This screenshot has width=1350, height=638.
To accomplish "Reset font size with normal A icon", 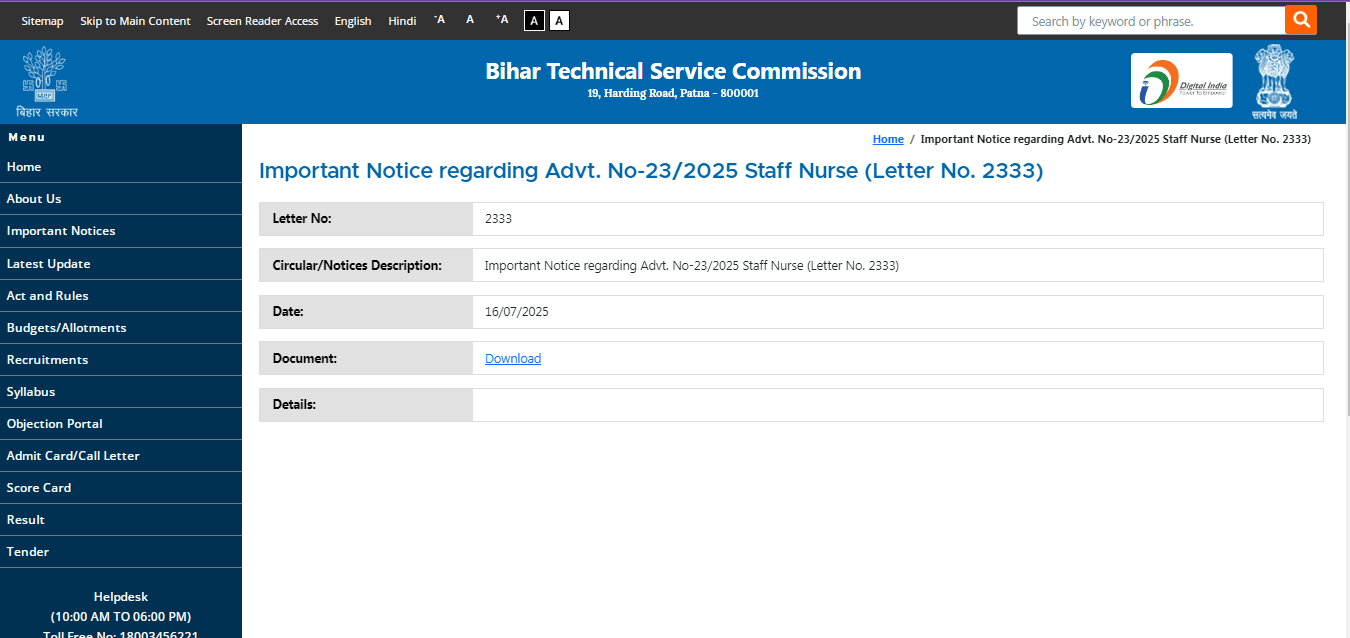I will click(470, 20).
